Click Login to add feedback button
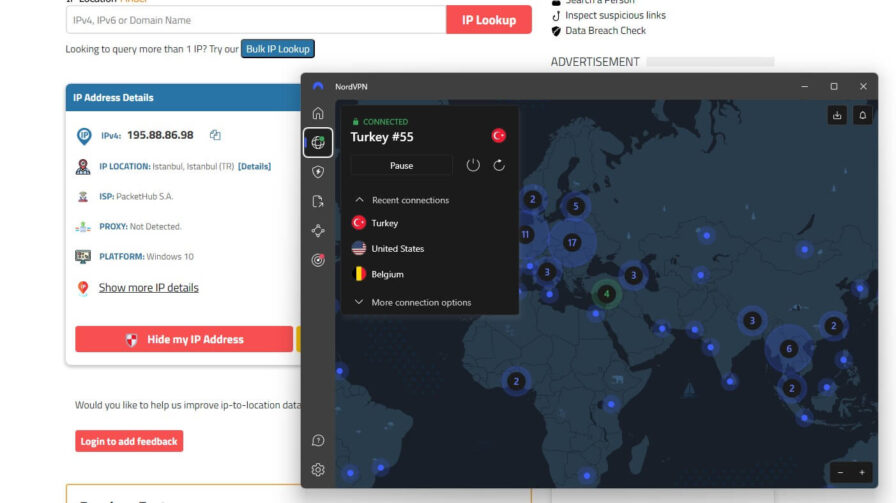The height and width of the screenshot is (503, 896). click(129, 441)
